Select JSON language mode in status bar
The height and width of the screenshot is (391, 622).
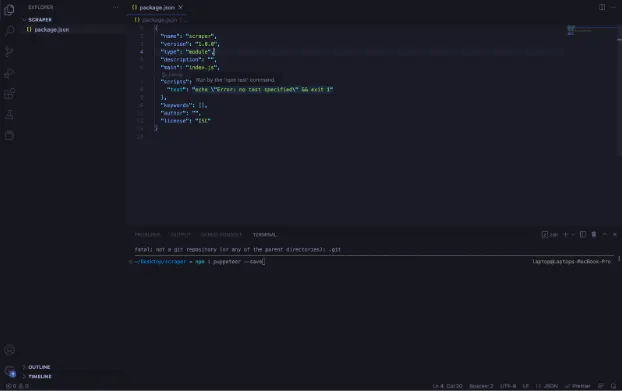(x=547, y=386)
